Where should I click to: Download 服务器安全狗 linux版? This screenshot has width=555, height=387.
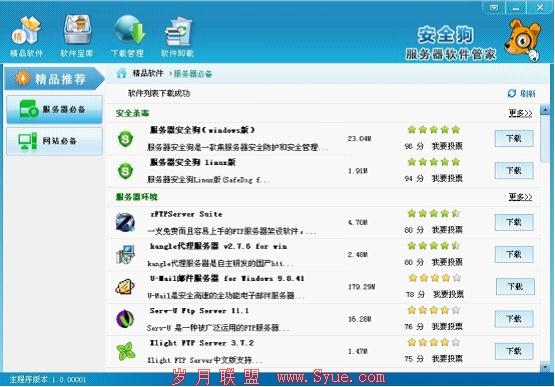point(514,171)
